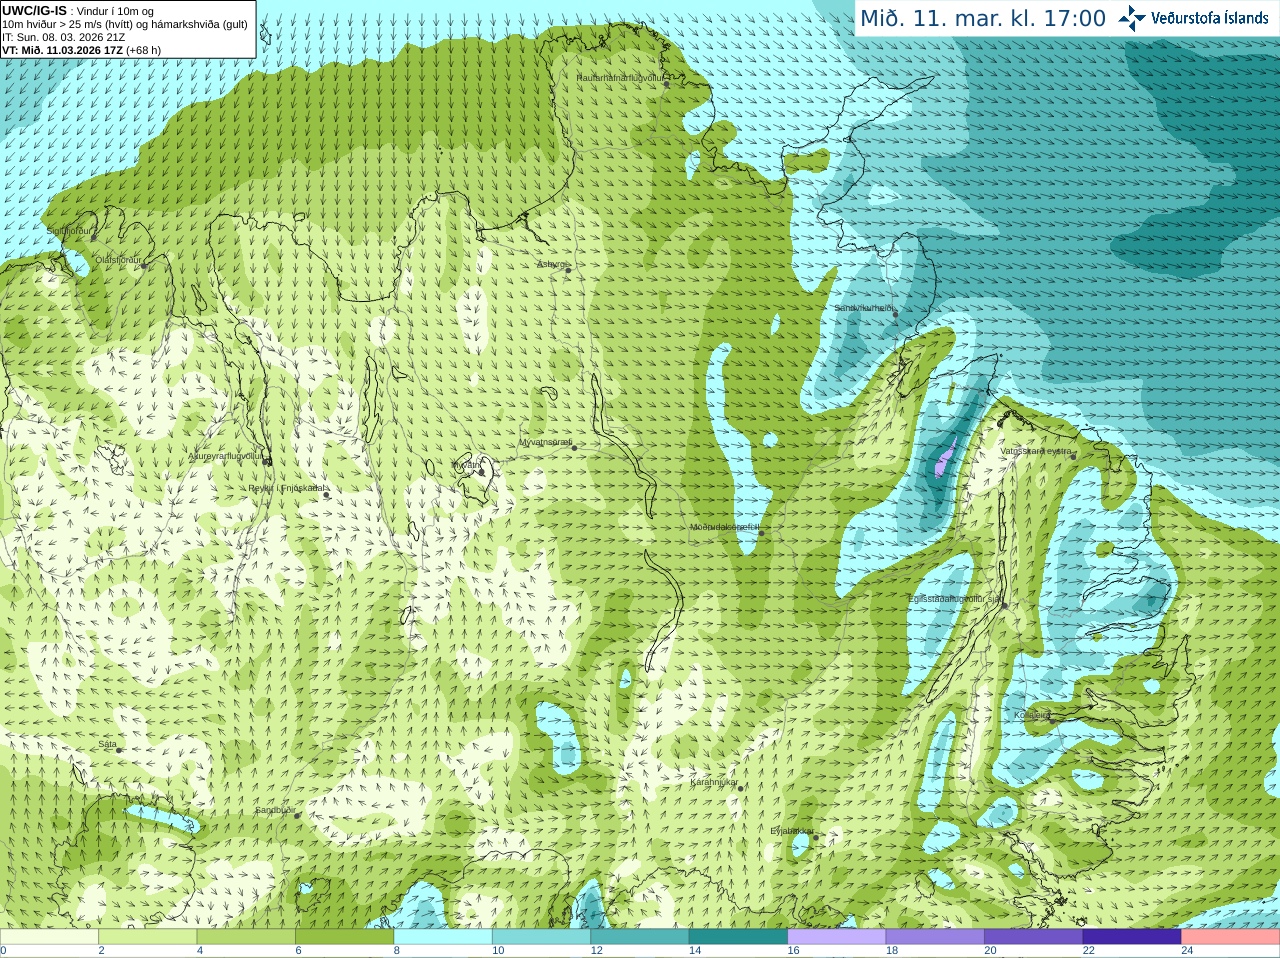Select the 16–18 m/s legend color swatch
The image size is (1280, 958).
coord(837,937)
